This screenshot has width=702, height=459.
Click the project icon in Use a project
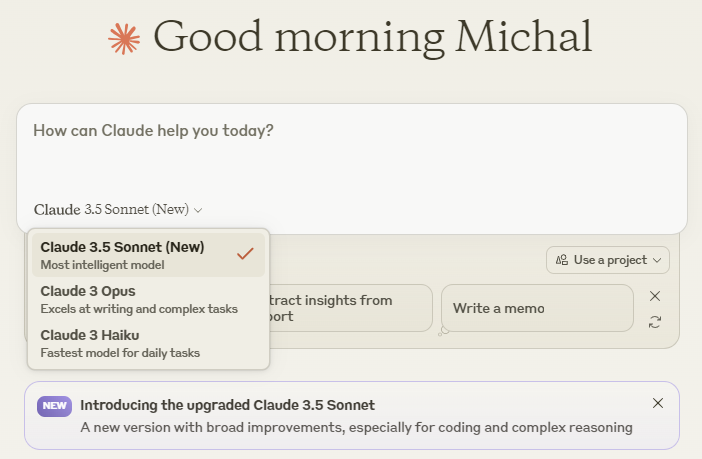coord(561,260)
